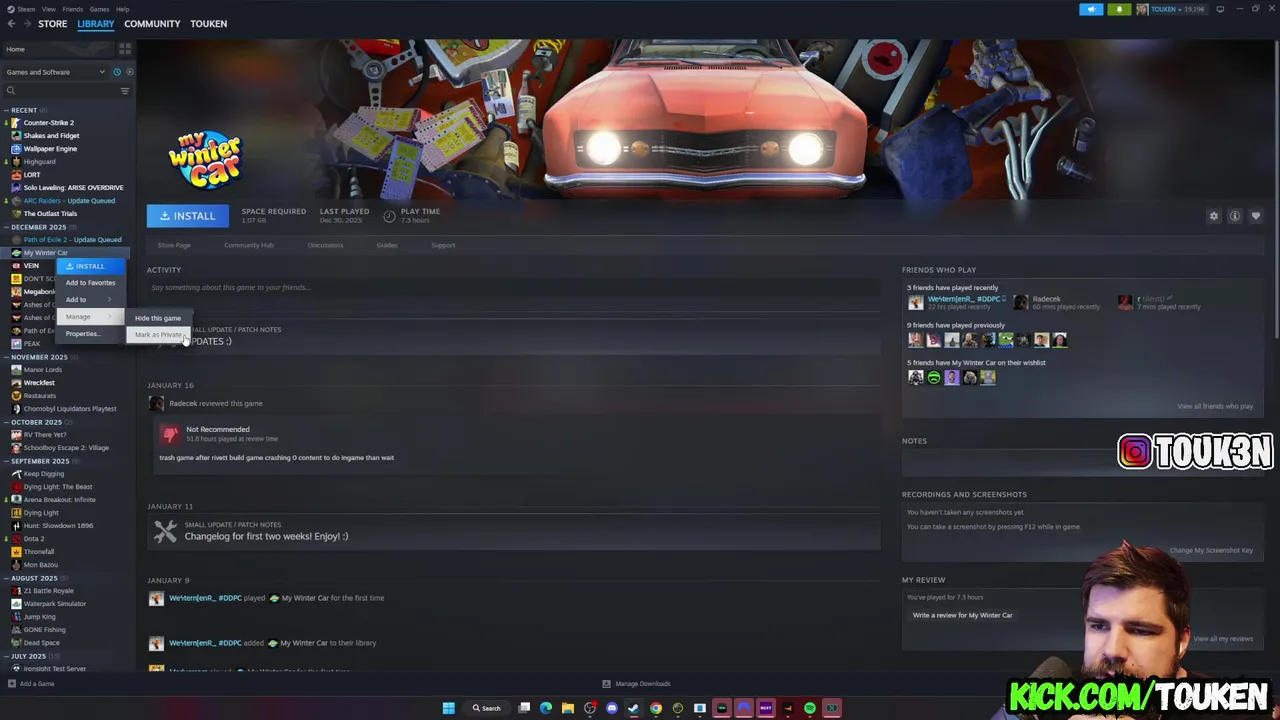Open the Games menu in menu bar
Screen dimensions: 1280x720
[x=99, y=9]
